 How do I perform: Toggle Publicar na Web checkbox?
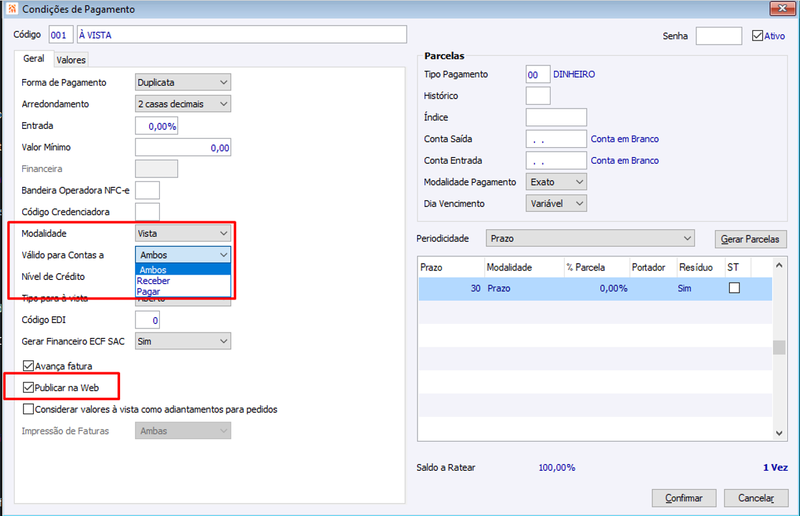pyautogui.click(x=29, y=387)
